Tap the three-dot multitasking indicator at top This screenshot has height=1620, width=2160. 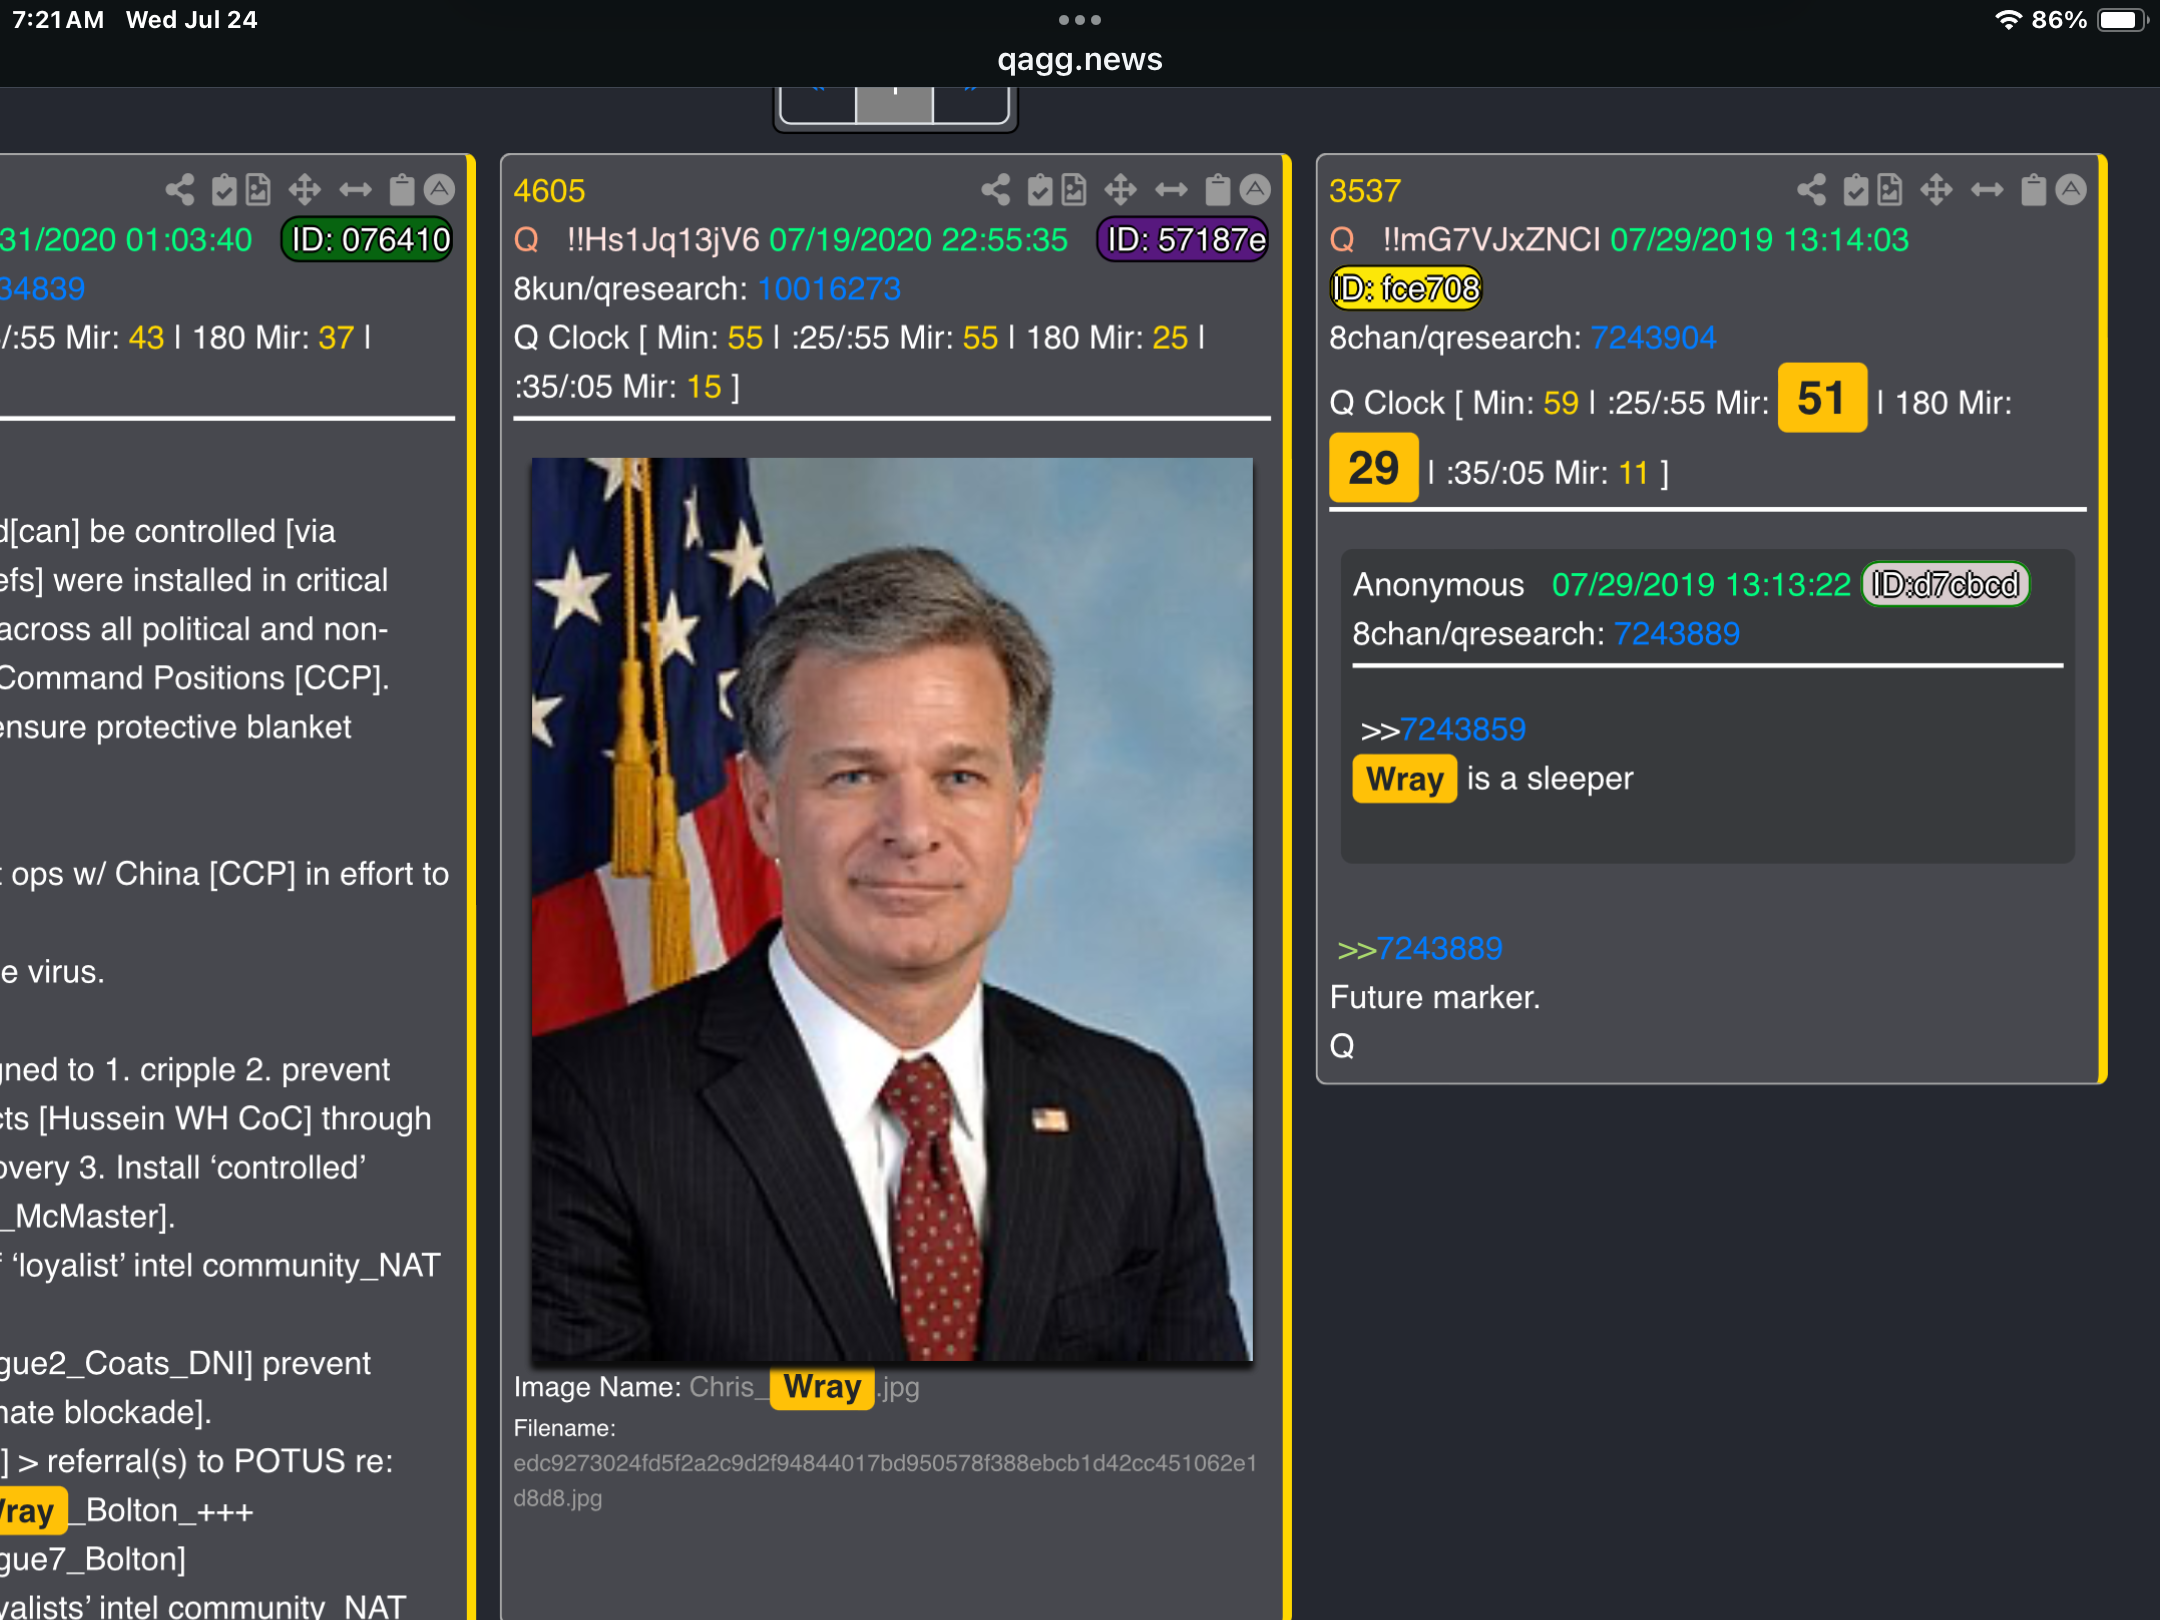pyautogui.click(x=1080, y=20)
